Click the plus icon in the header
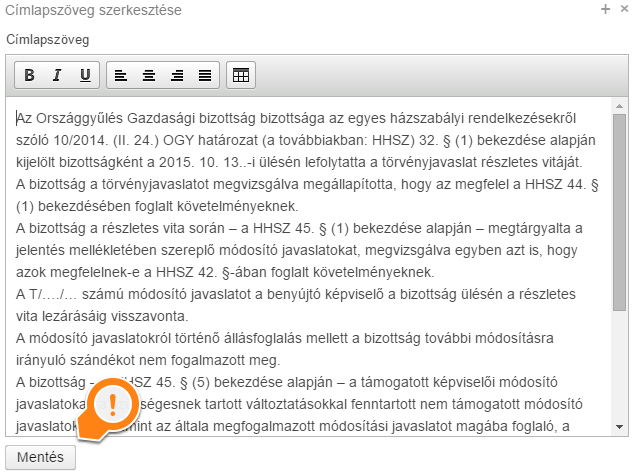Image resolution: width=633 pixels, height=475 pixels. (x=606, y=9)
